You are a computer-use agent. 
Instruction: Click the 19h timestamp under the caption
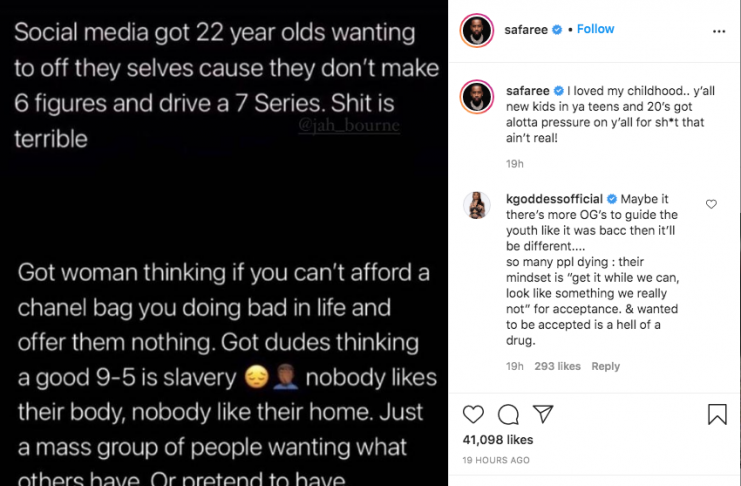(514, 162)
